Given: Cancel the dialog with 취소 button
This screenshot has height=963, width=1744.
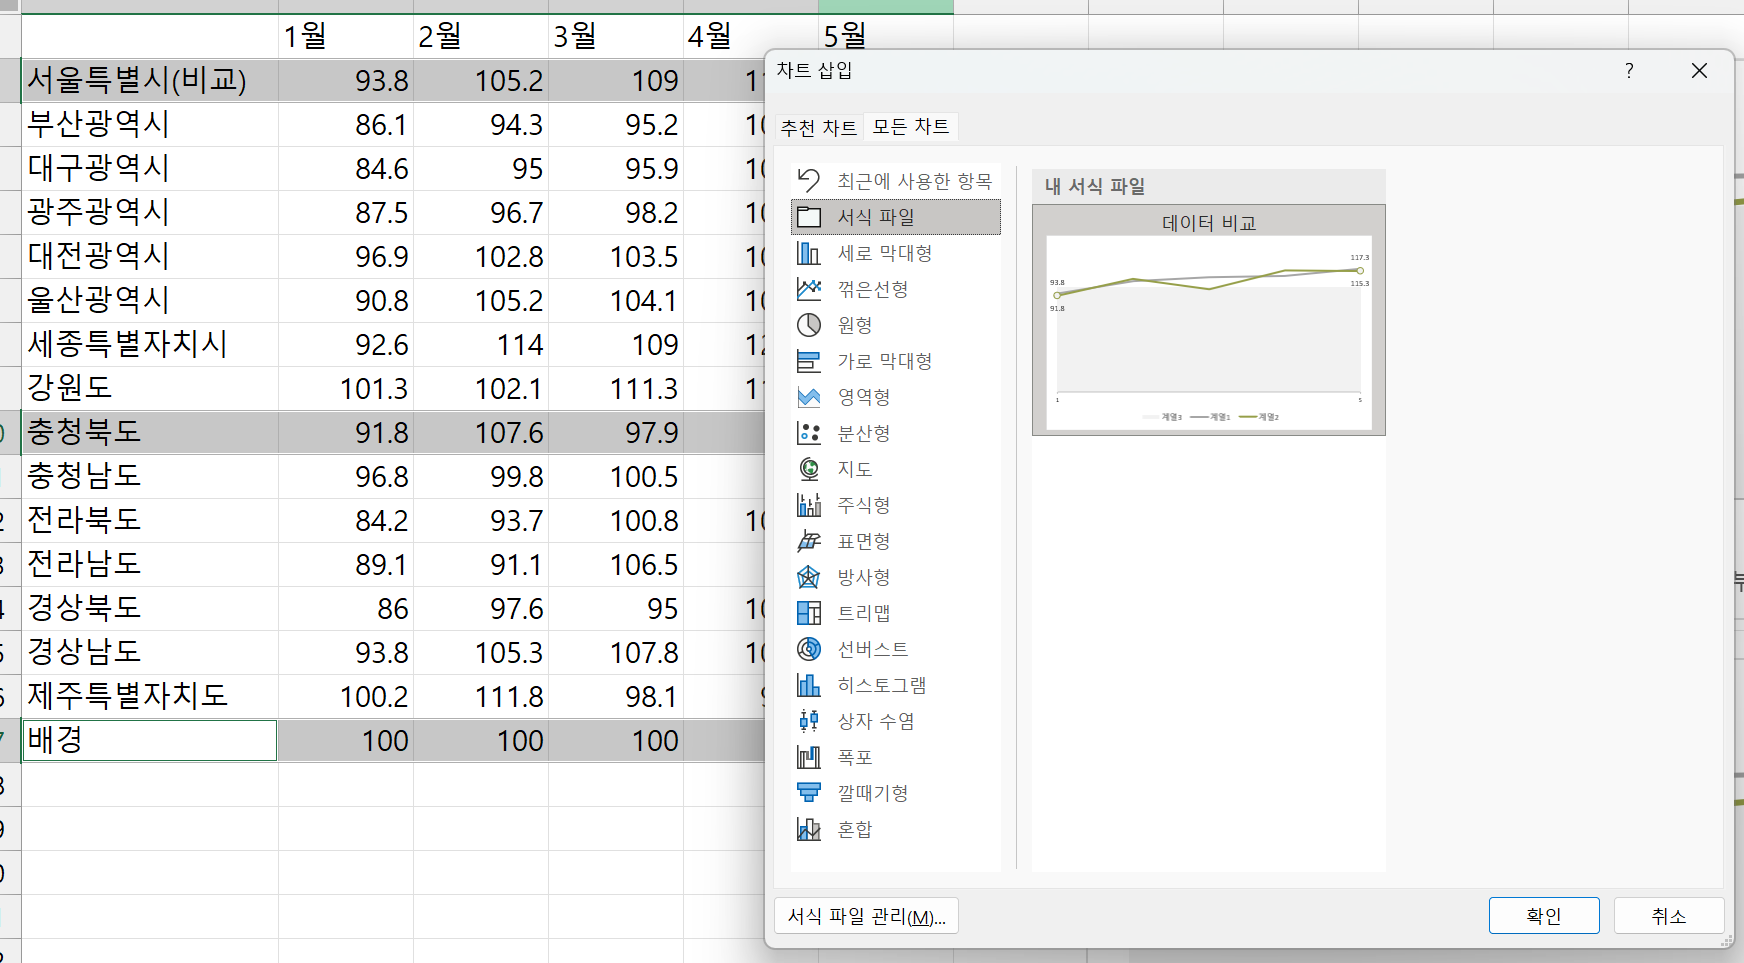Looking at the screenshot, I should (x=1669, y=916).
